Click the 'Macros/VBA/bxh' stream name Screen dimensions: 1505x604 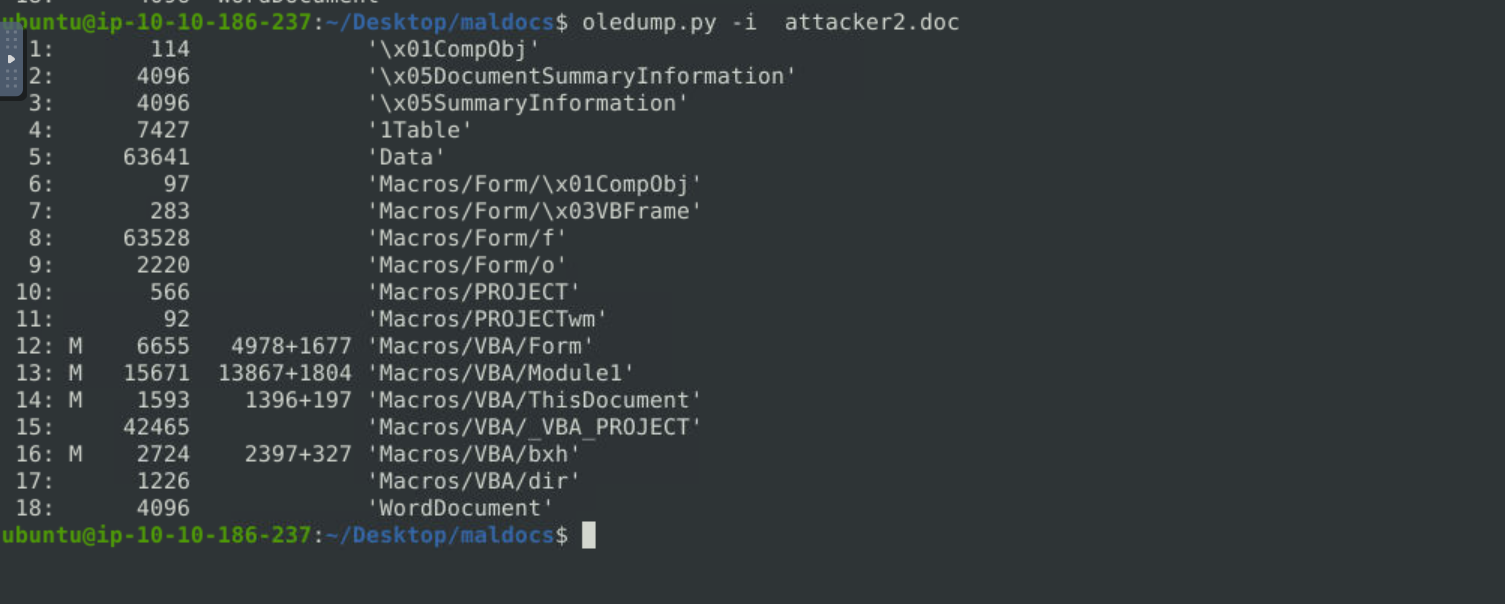coord(474,454)
